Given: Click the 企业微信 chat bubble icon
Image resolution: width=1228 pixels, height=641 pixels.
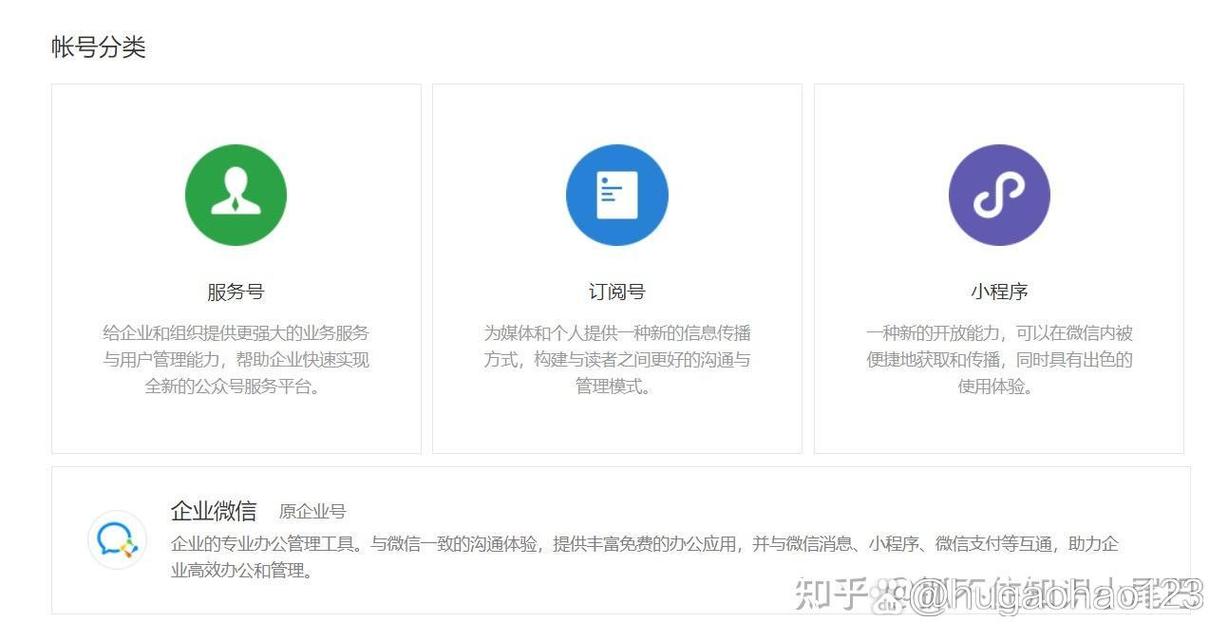Looking at the screenshot, I should point(117,537).
